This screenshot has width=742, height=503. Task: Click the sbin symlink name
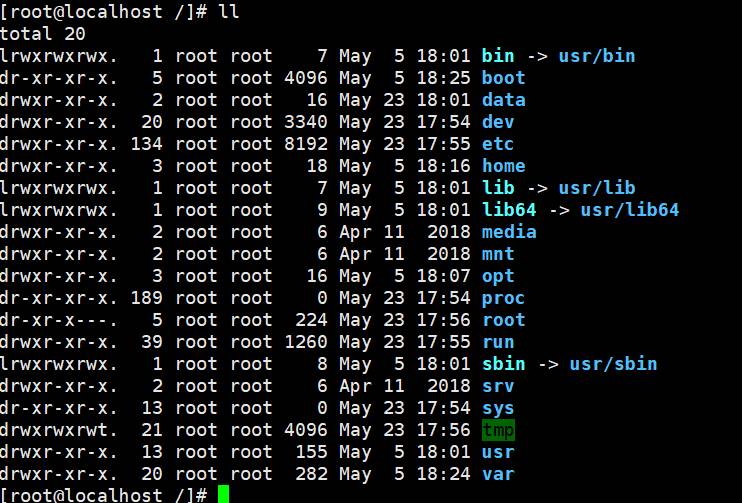pyautogui.click(x=503, y=364)
